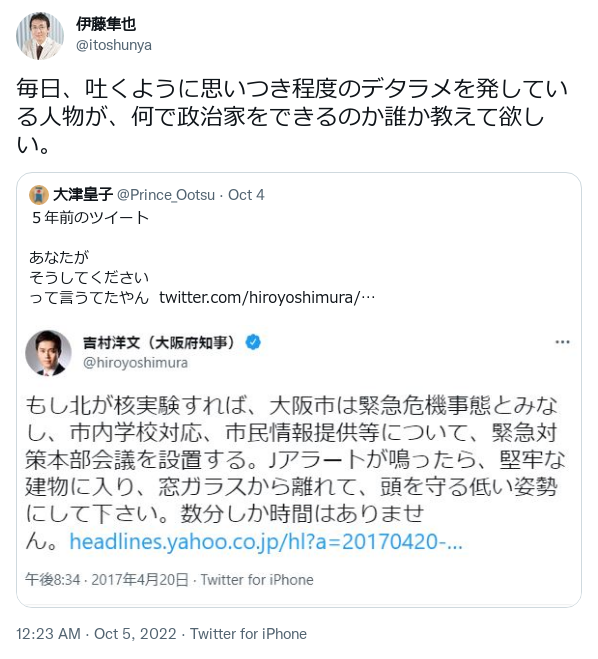The image size is (598, 659).
Task: Open the 大津皇子 quoted author name
Action: click(83, 195)
